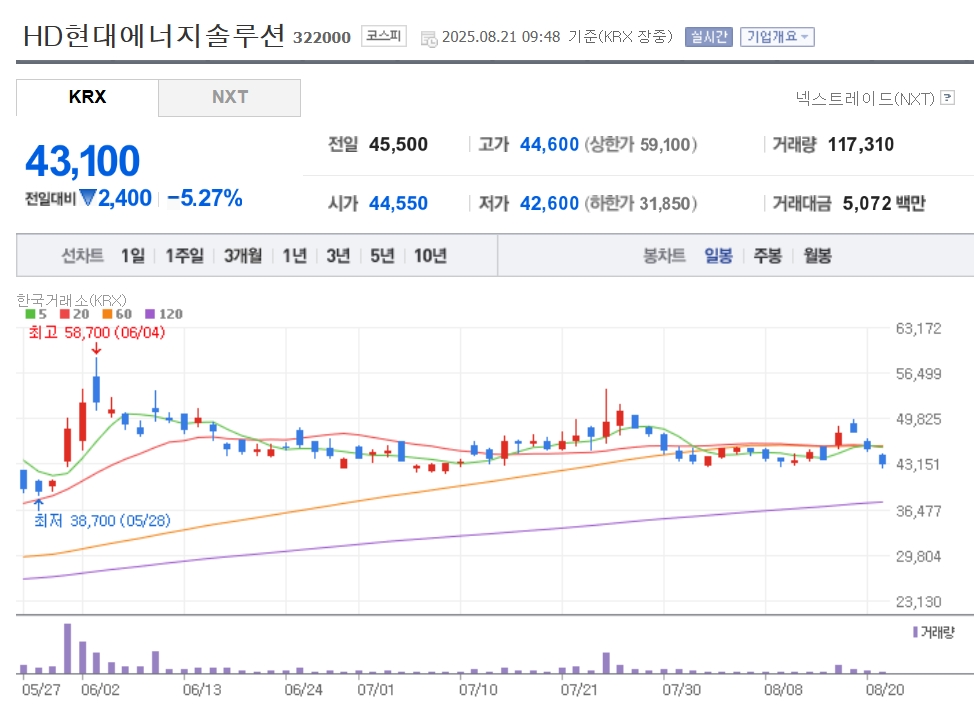Screen dimensions: 974x713
Task: Click the 봉차트 label
Action: pos(664,255)
